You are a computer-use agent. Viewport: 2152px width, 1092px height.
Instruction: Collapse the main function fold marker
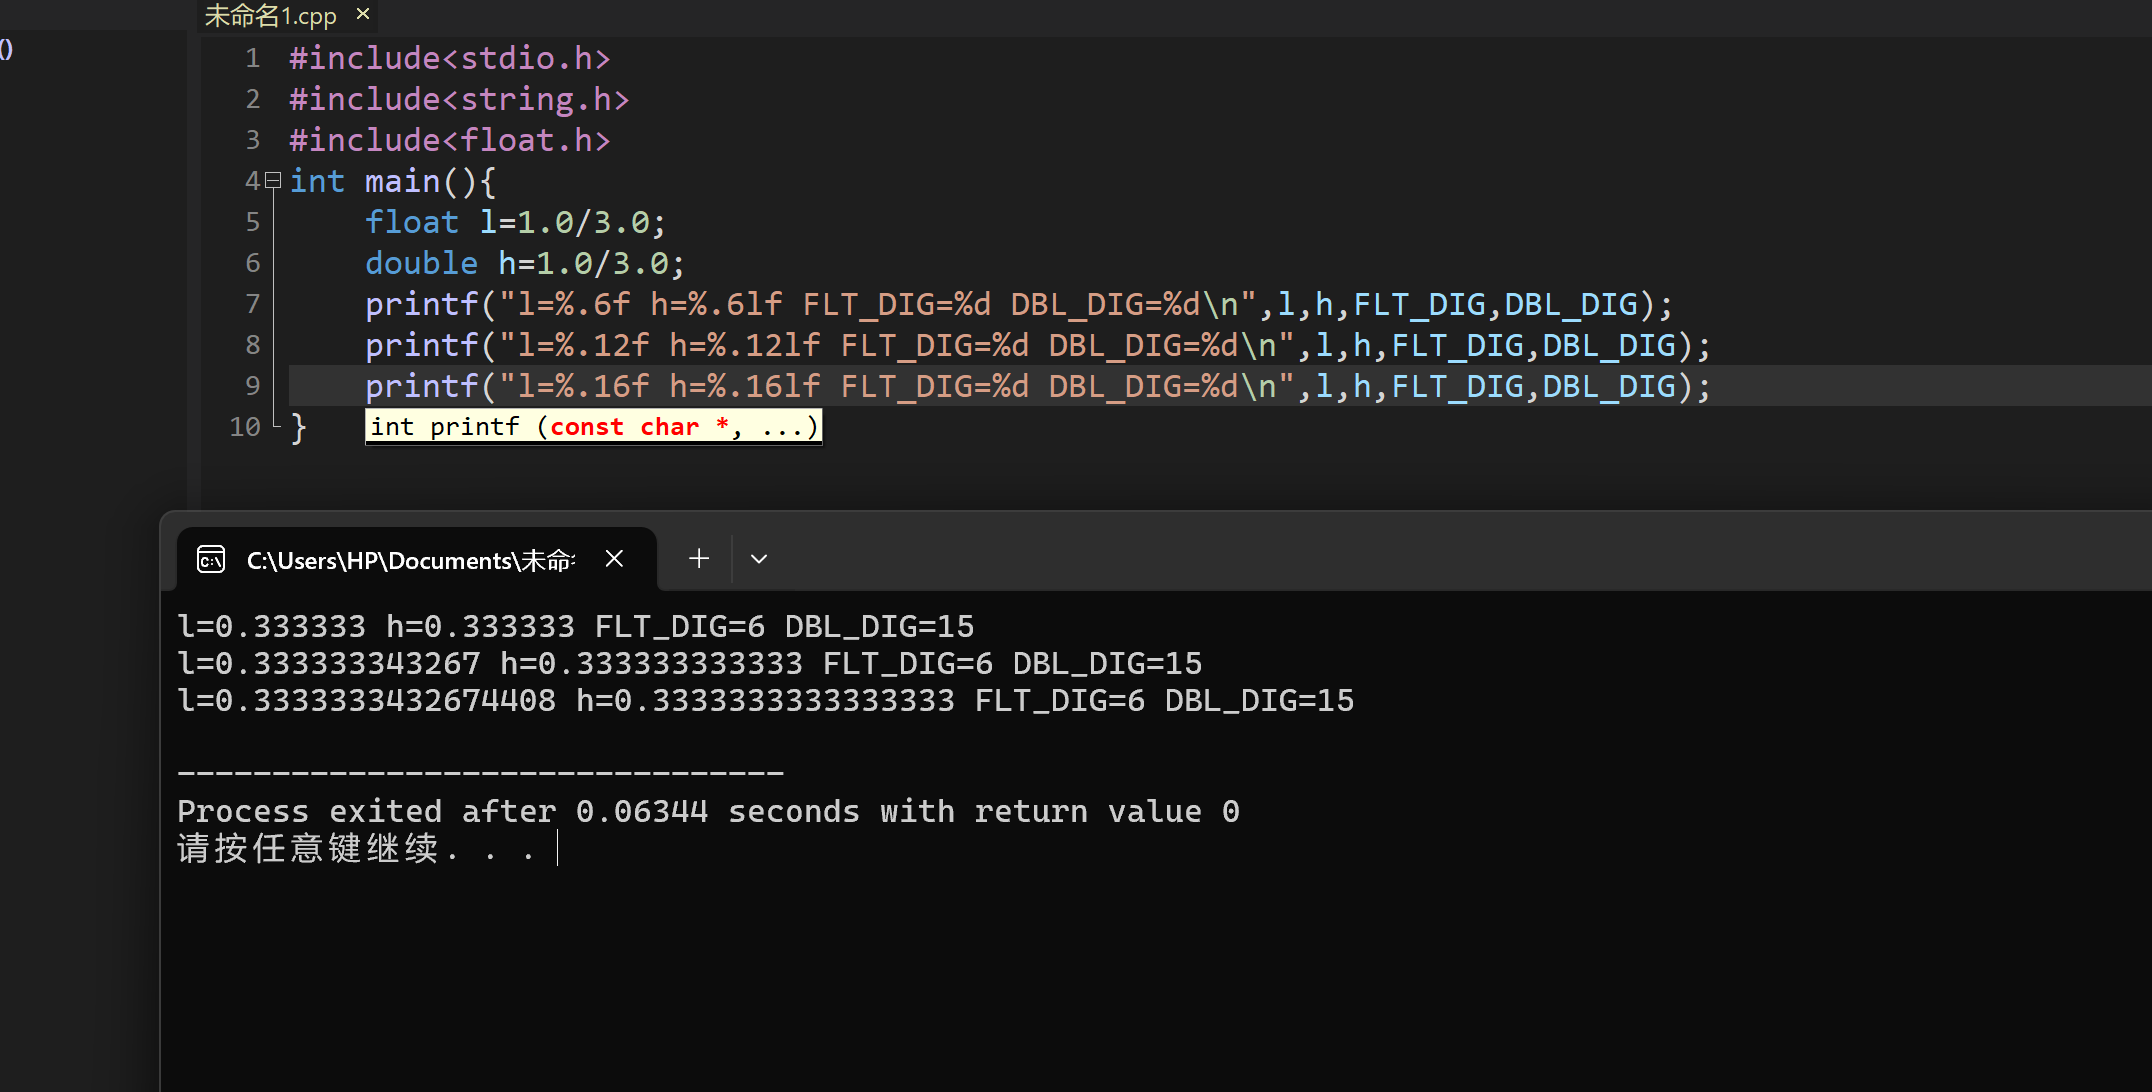pyautogui.click(x=272, y=181)
